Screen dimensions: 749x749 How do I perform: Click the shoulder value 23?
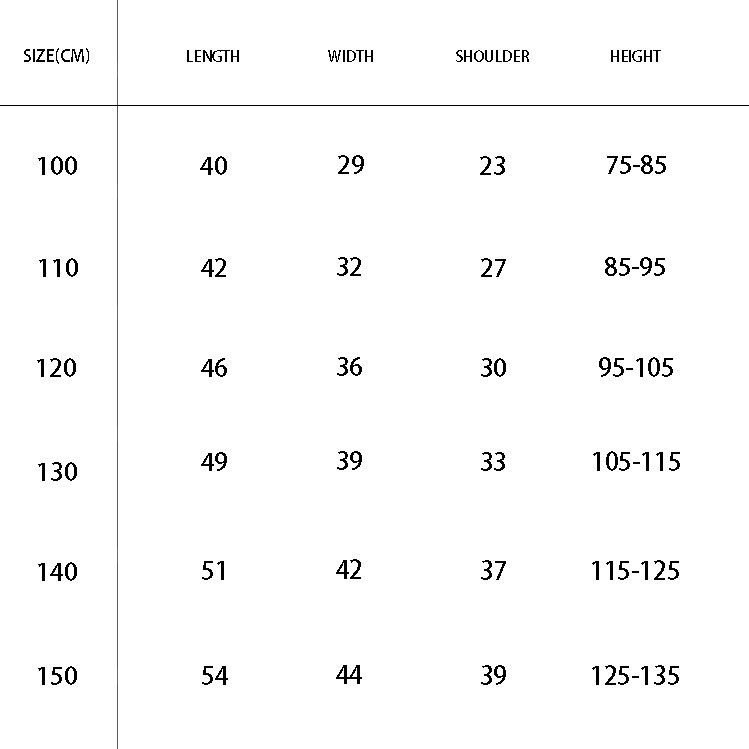tap(493, 166)
